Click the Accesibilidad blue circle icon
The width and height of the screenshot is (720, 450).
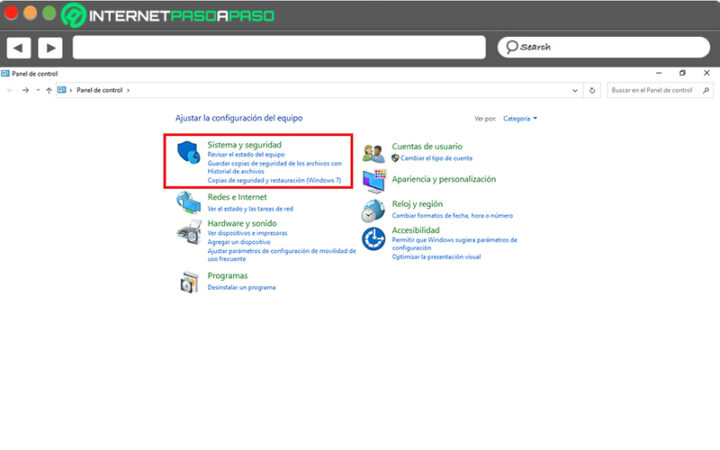tap(374, 239)
